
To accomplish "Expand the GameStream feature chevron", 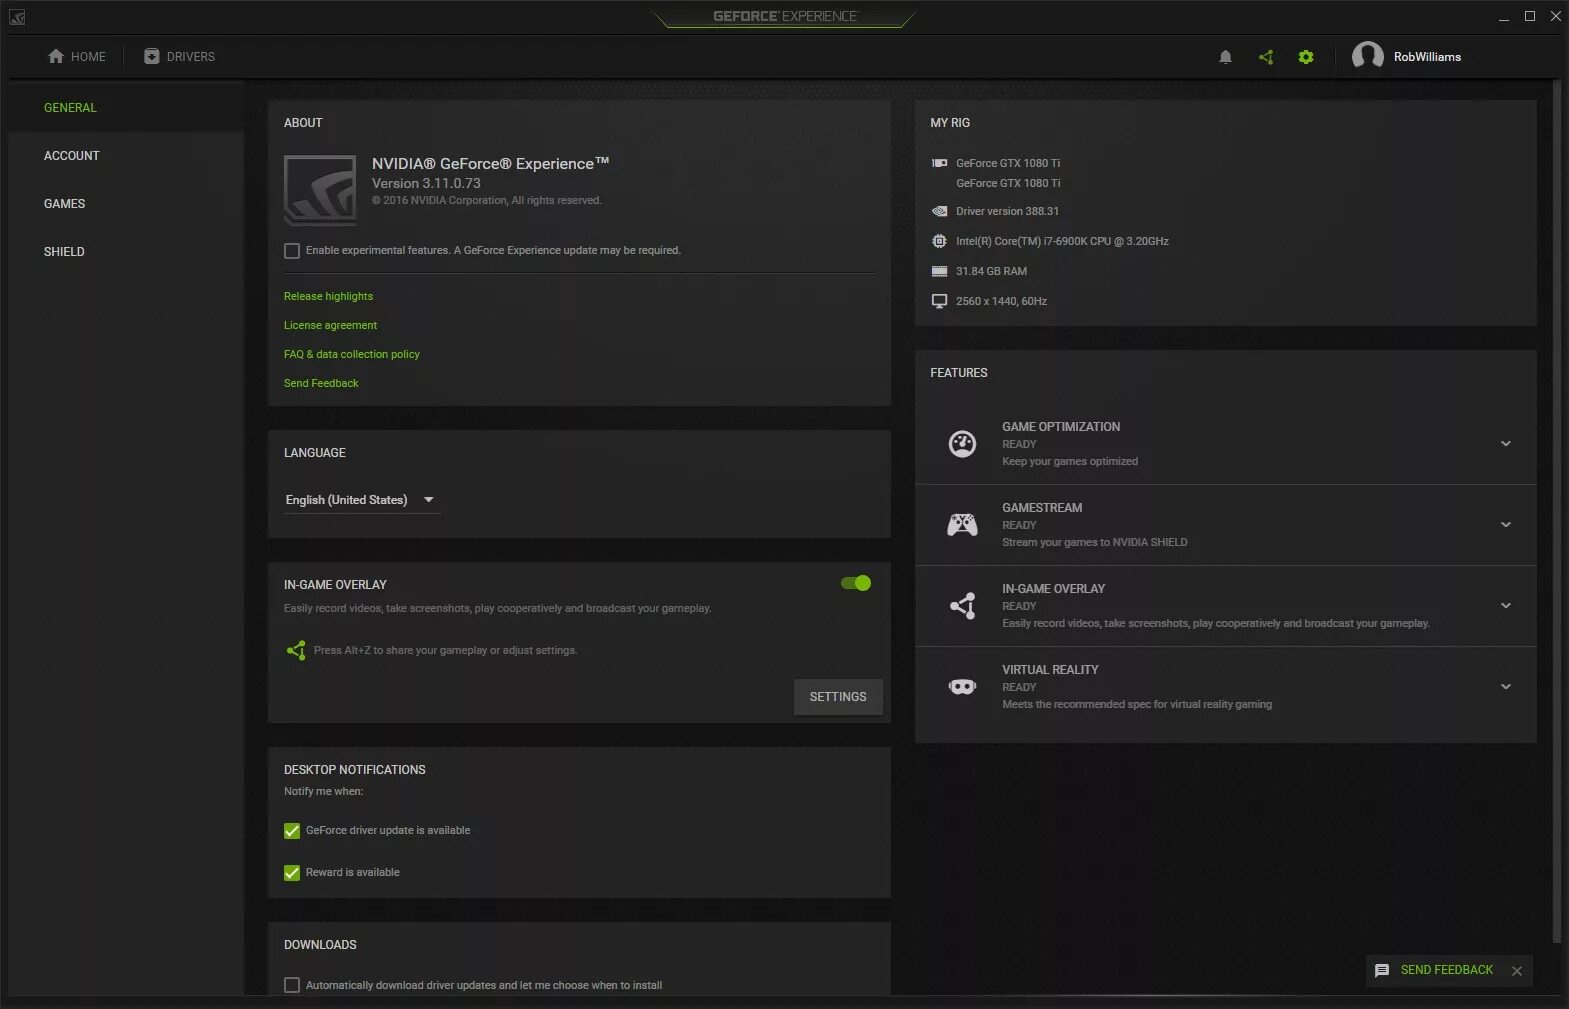I will pyautogui.click(x=1506, y=524).
